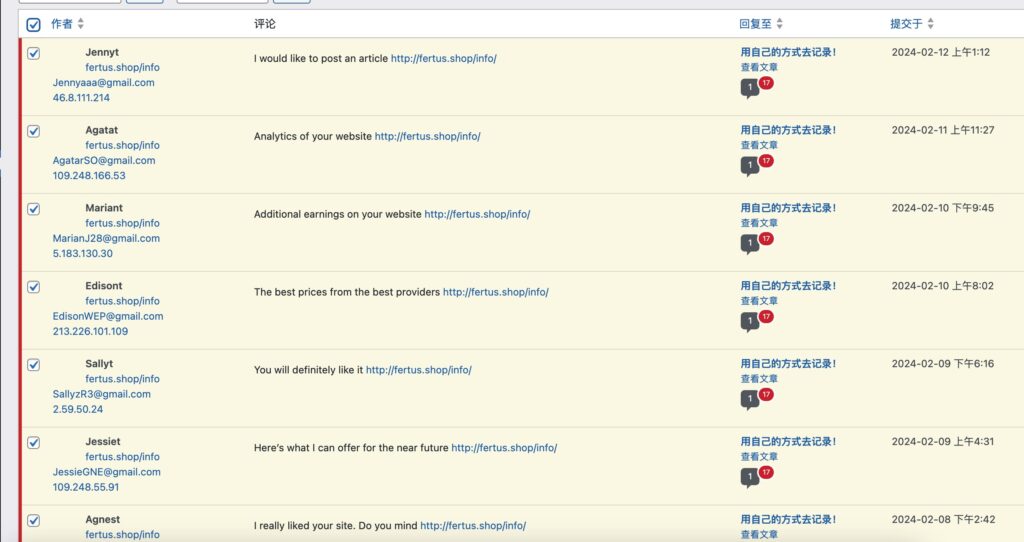Sort comments by 回复至 column arrows
The width and height of the screenshot is (1024, 542).
(x=780, y=24)
